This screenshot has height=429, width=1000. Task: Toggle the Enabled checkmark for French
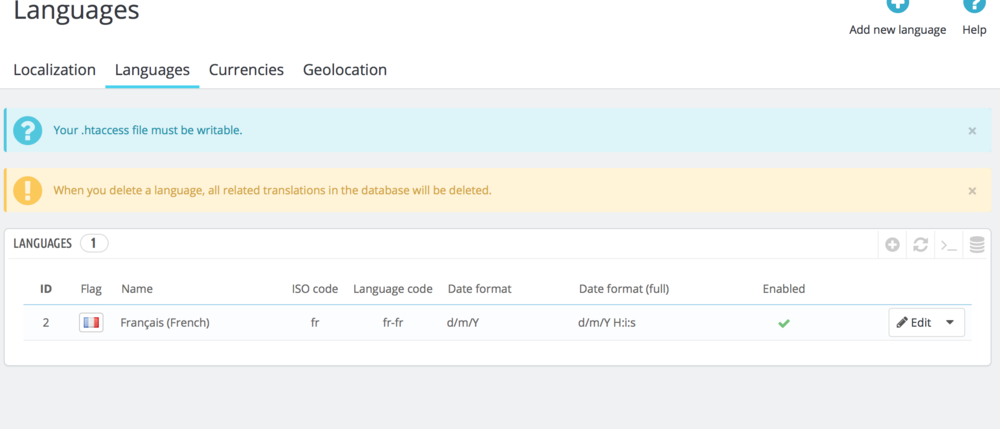point(784,323)
